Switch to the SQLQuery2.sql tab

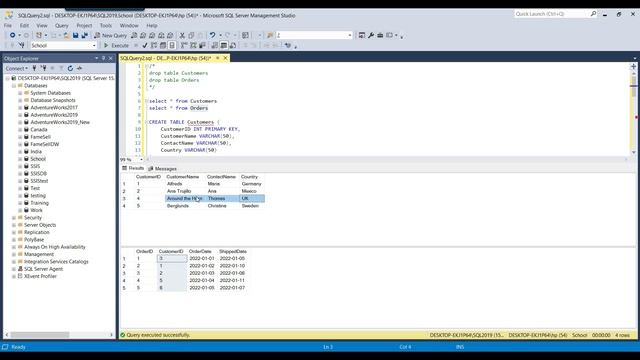(x=166, y=58)
